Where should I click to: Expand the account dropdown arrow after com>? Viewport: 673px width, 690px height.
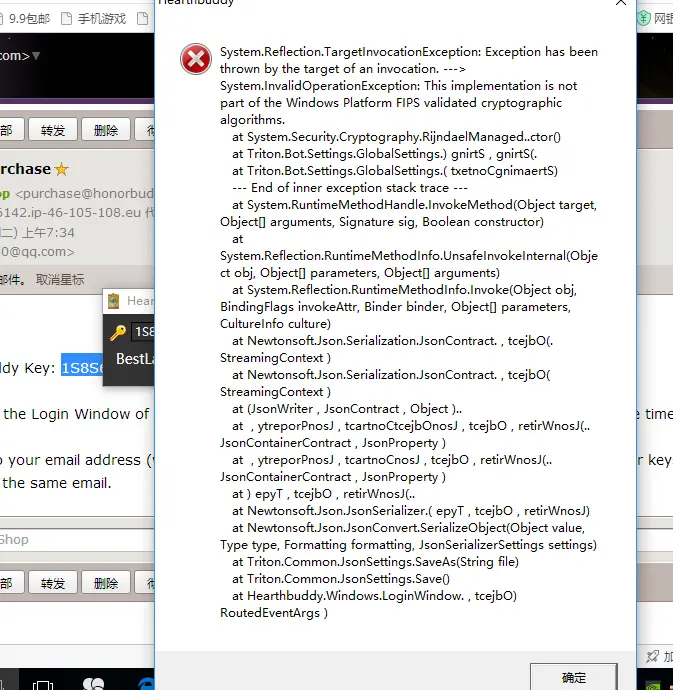coord(36,55)
